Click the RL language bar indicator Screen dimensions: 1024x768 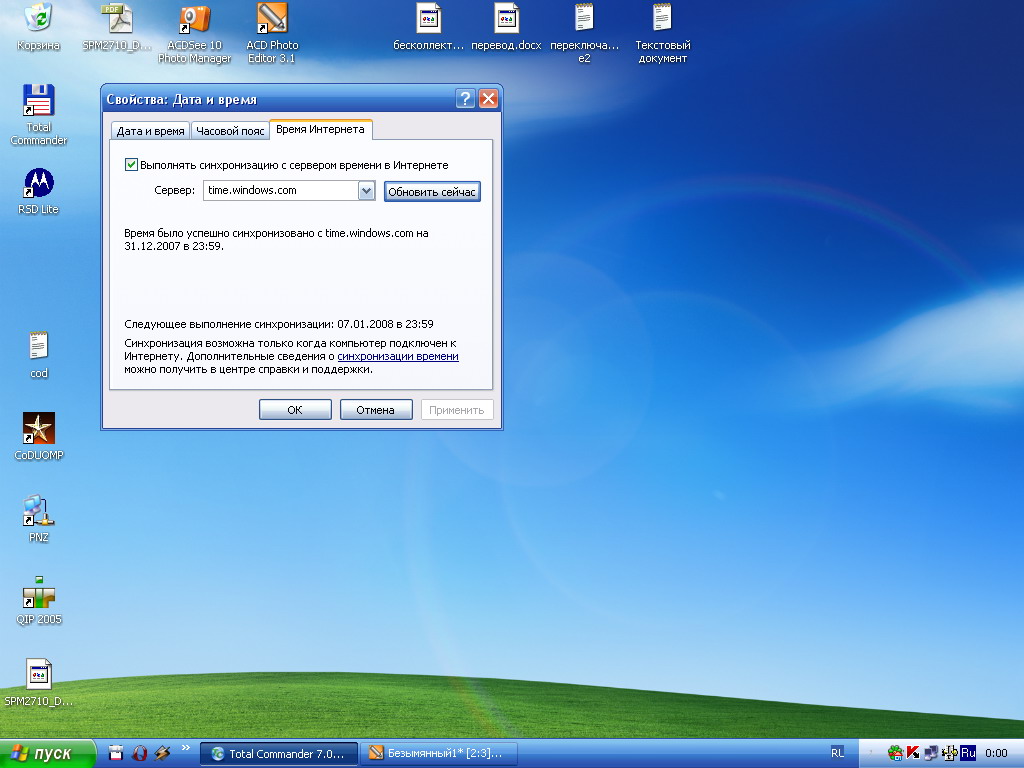pyautogui.click(x=837, y=753)
